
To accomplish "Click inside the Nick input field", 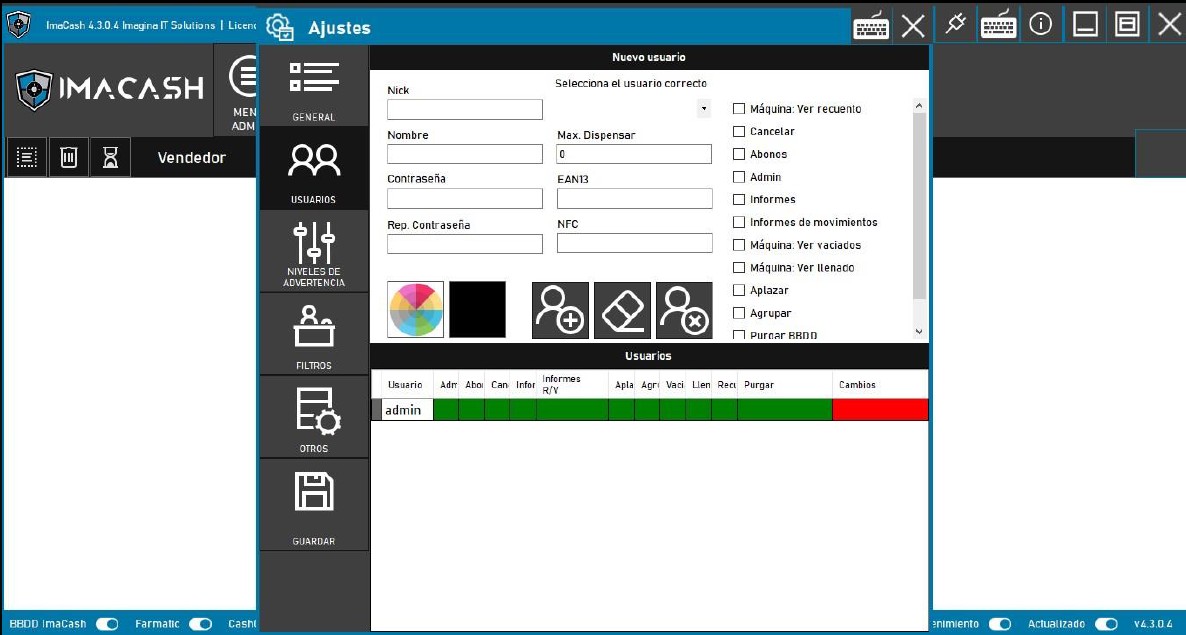I will 464,108.
